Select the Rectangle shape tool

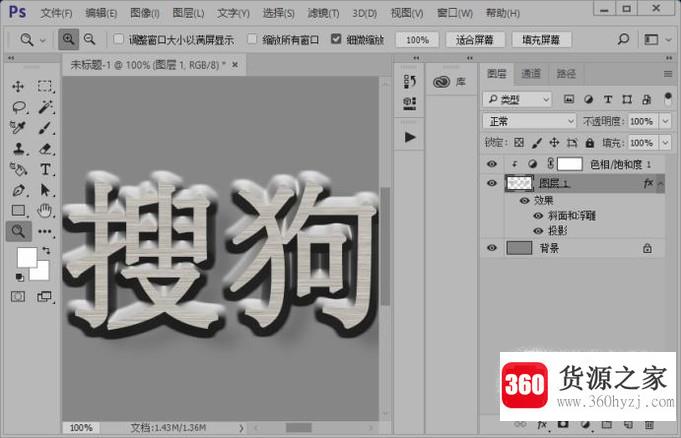[18, 210]
